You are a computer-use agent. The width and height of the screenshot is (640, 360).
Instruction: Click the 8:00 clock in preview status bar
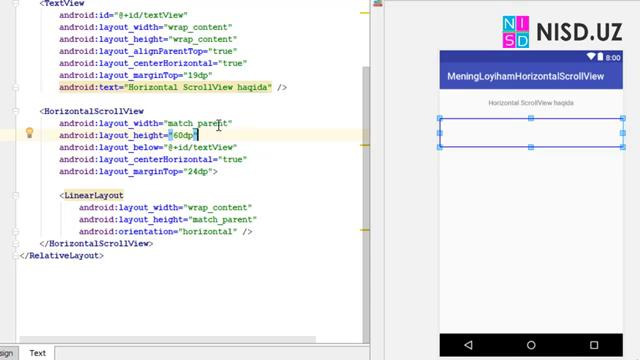pyautogui.click(x=613, y=58)
